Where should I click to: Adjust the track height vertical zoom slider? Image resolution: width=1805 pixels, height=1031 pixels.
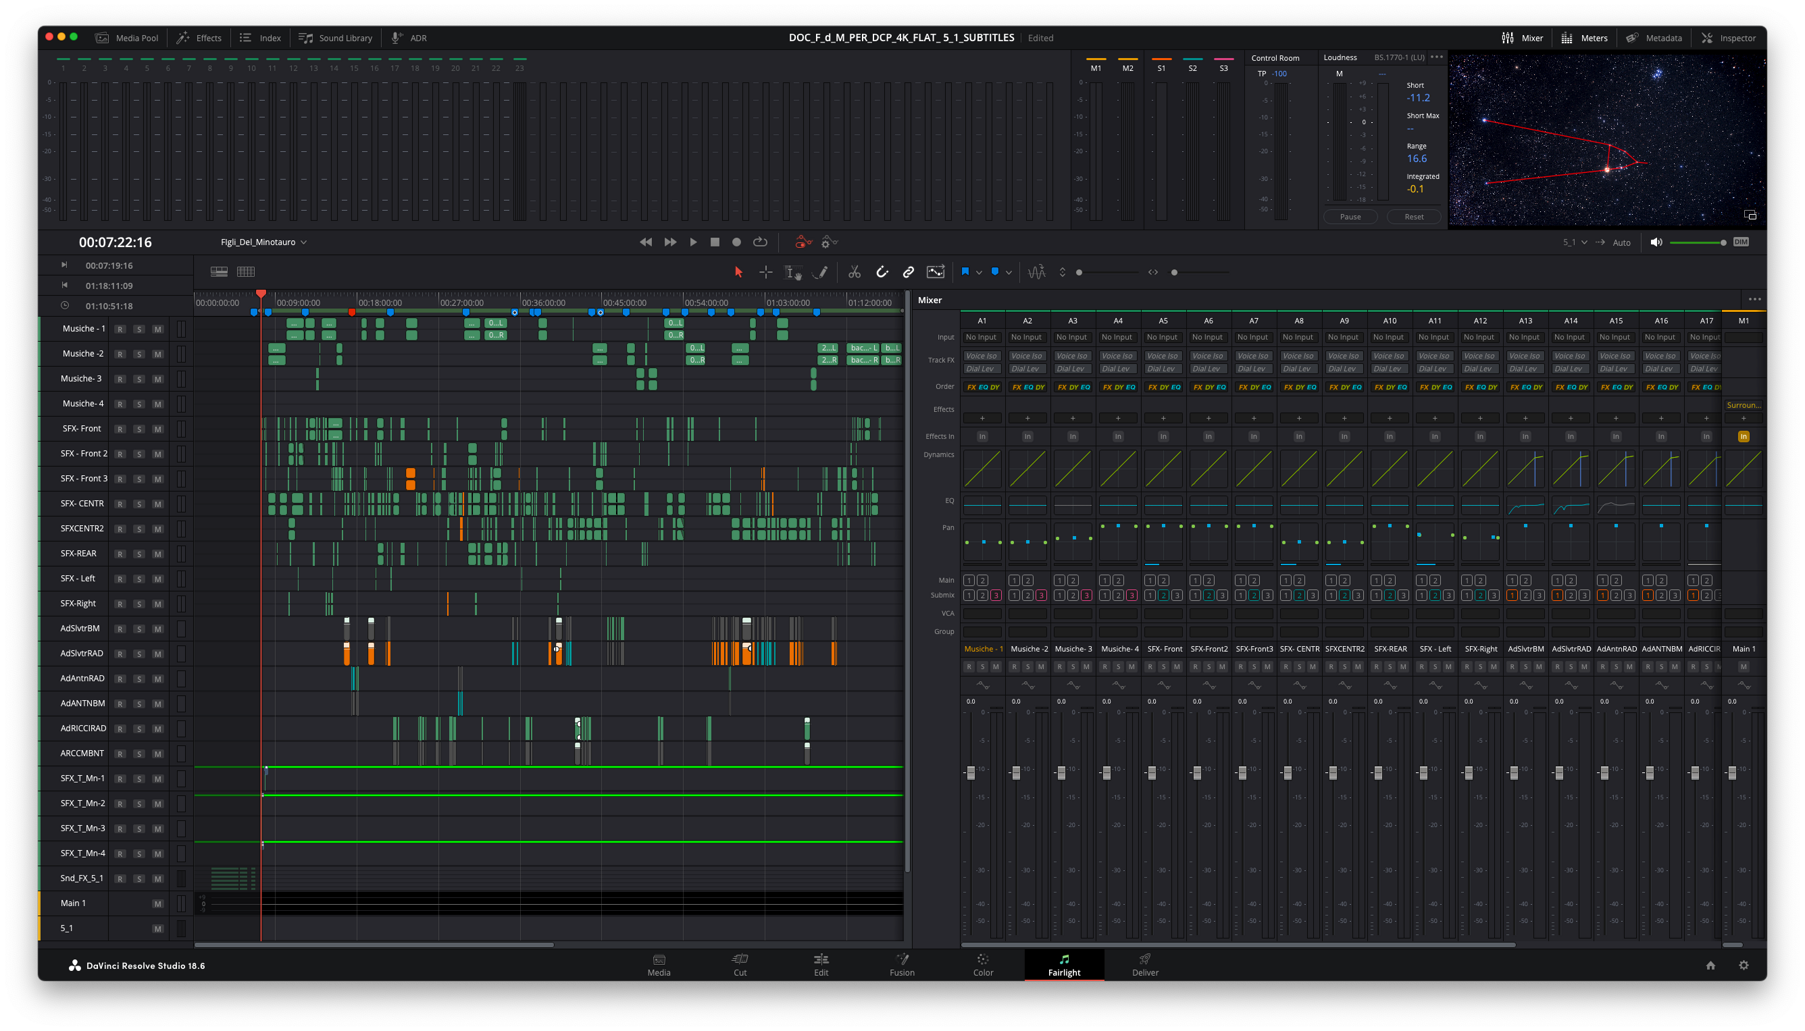(1107, 272)
